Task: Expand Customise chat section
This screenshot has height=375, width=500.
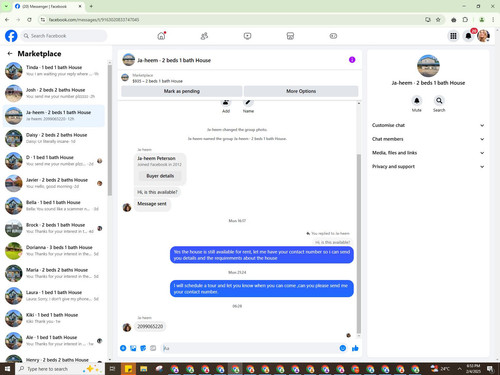Action: 428,125
